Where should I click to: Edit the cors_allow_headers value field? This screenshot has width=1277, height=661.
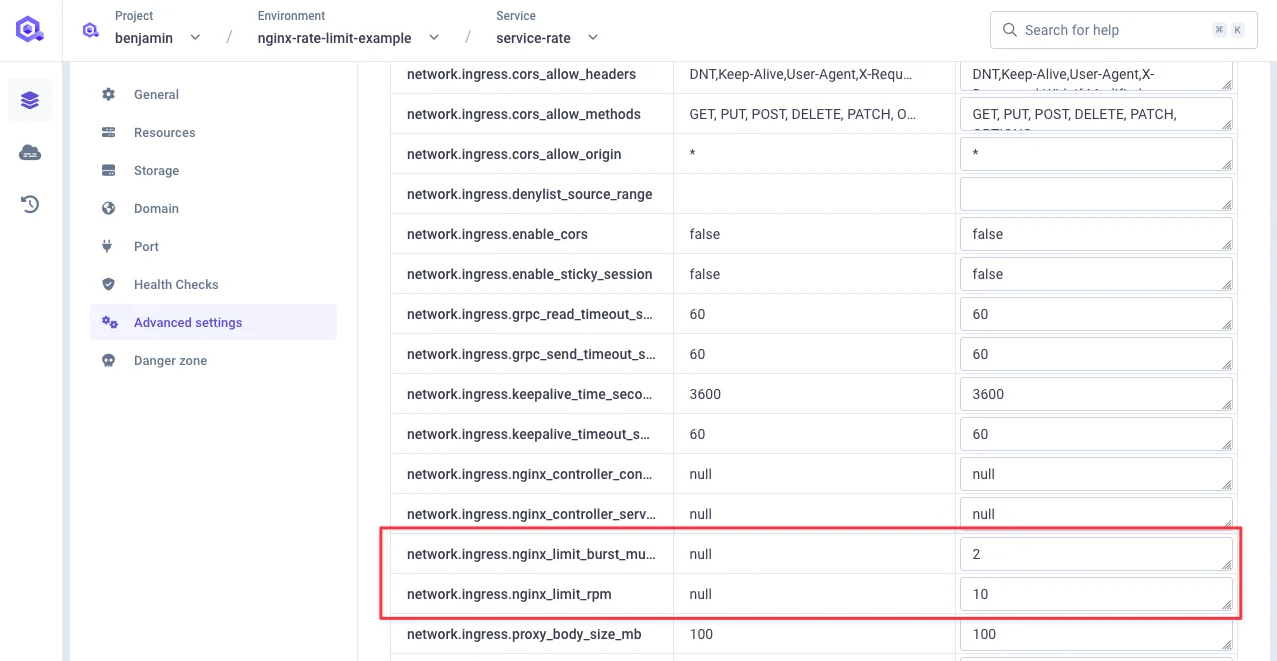pos(1096,76)
